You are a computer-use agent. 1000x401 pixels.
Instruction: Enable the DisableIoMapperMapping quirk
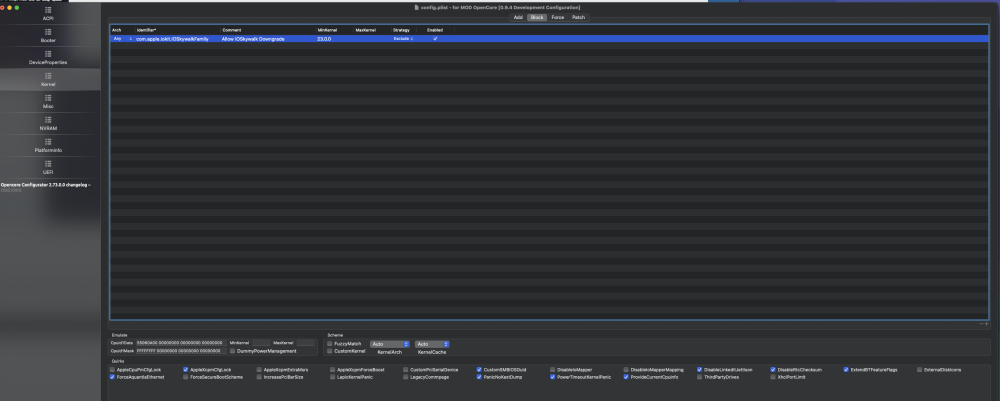[626, 370]
